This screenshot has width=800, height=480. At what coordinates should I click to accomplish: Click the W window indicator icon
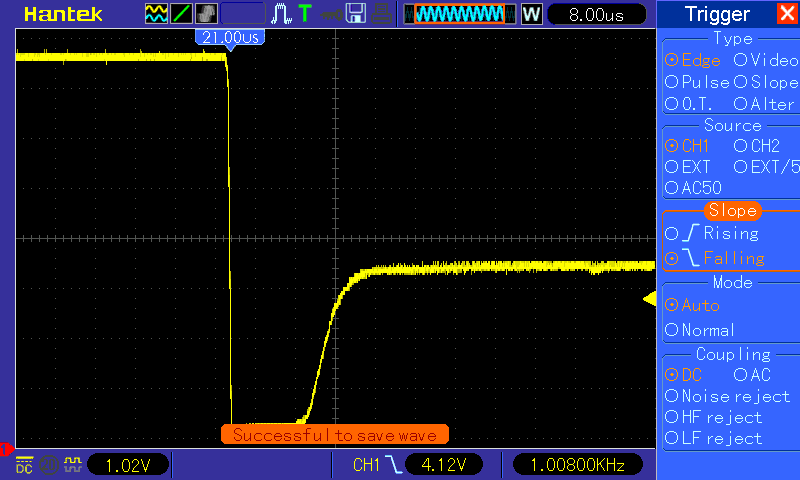click(531, 14)
